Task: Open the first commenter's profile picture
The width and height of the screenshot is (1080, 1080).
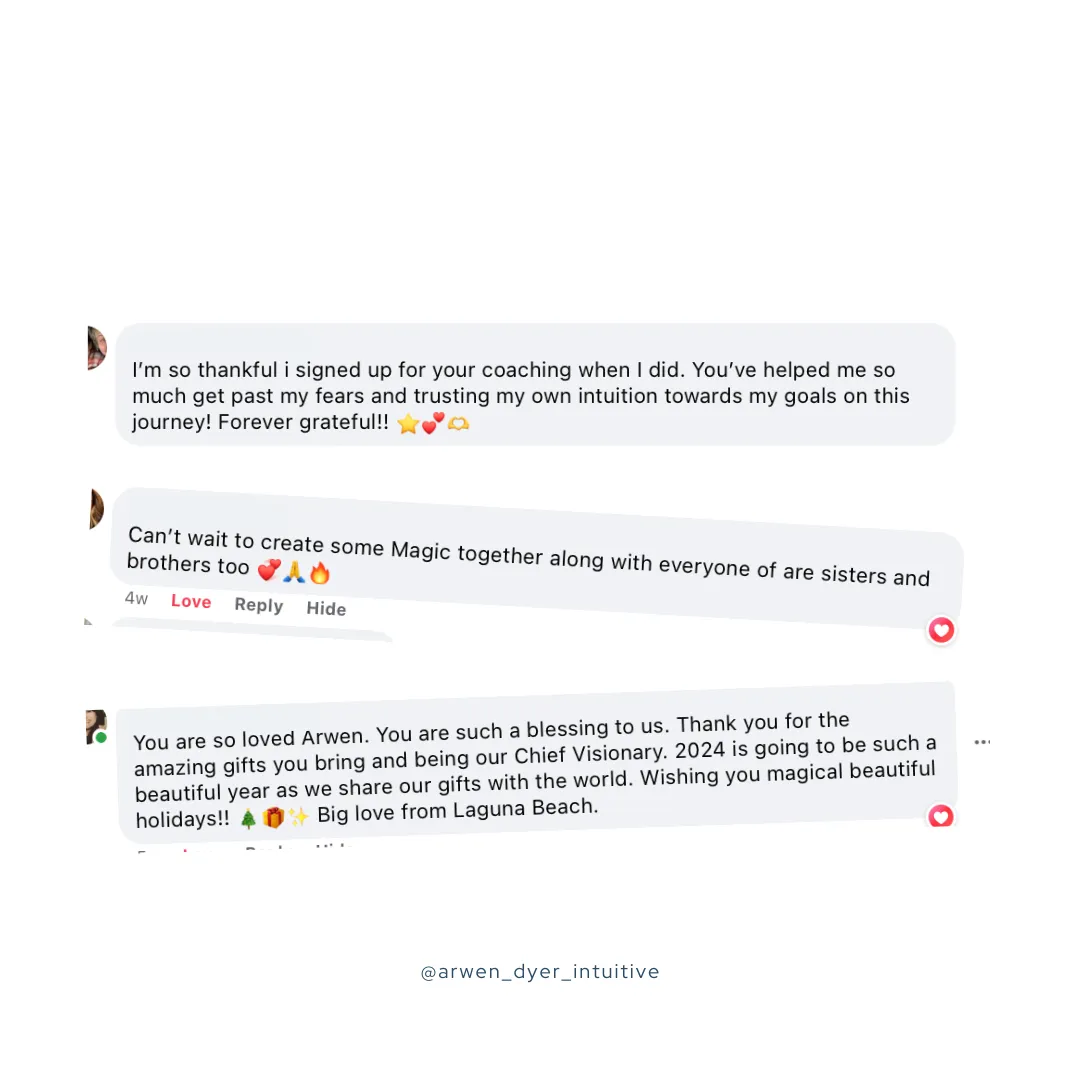Action: 97,348
